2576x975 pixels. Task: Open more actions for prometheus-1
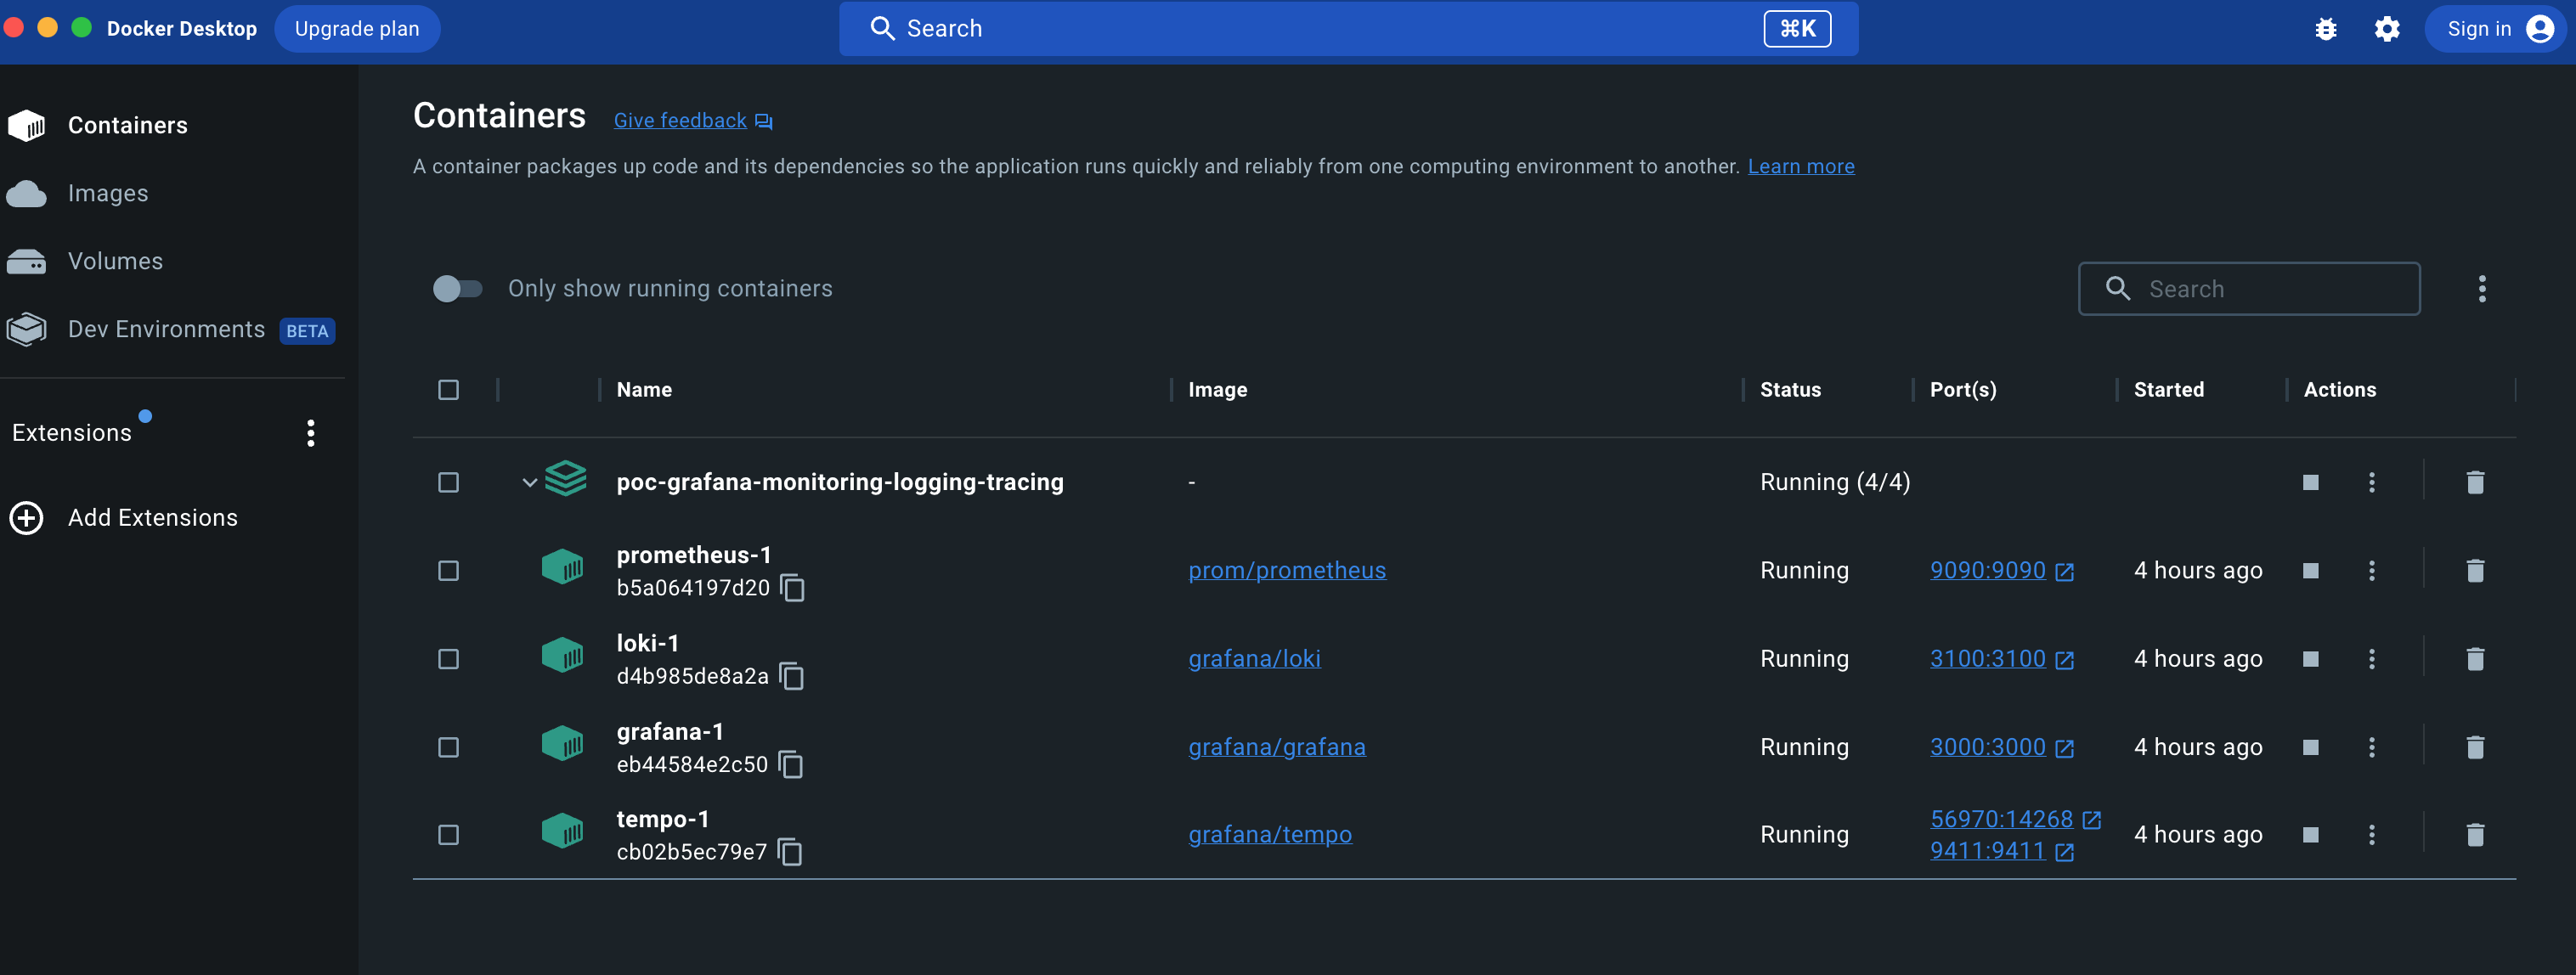click(2371, 571)
